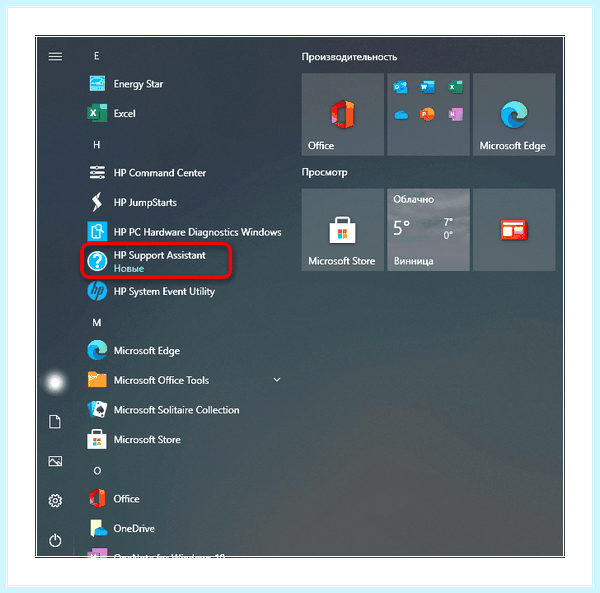600x593 pixels.
Task: Open PowerPoint icon in tile group
Action: [x=427, y=114]
